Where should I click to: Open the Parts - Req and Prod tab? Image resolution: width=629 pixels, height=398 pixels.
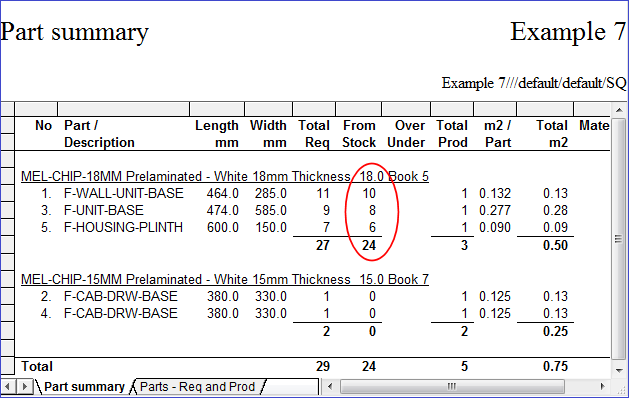[197, 387]
